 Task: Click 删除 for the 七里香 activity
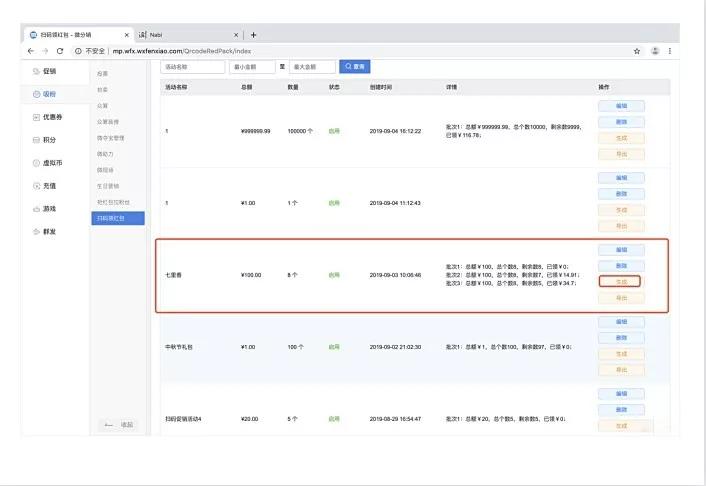click(x=621, y=266)
